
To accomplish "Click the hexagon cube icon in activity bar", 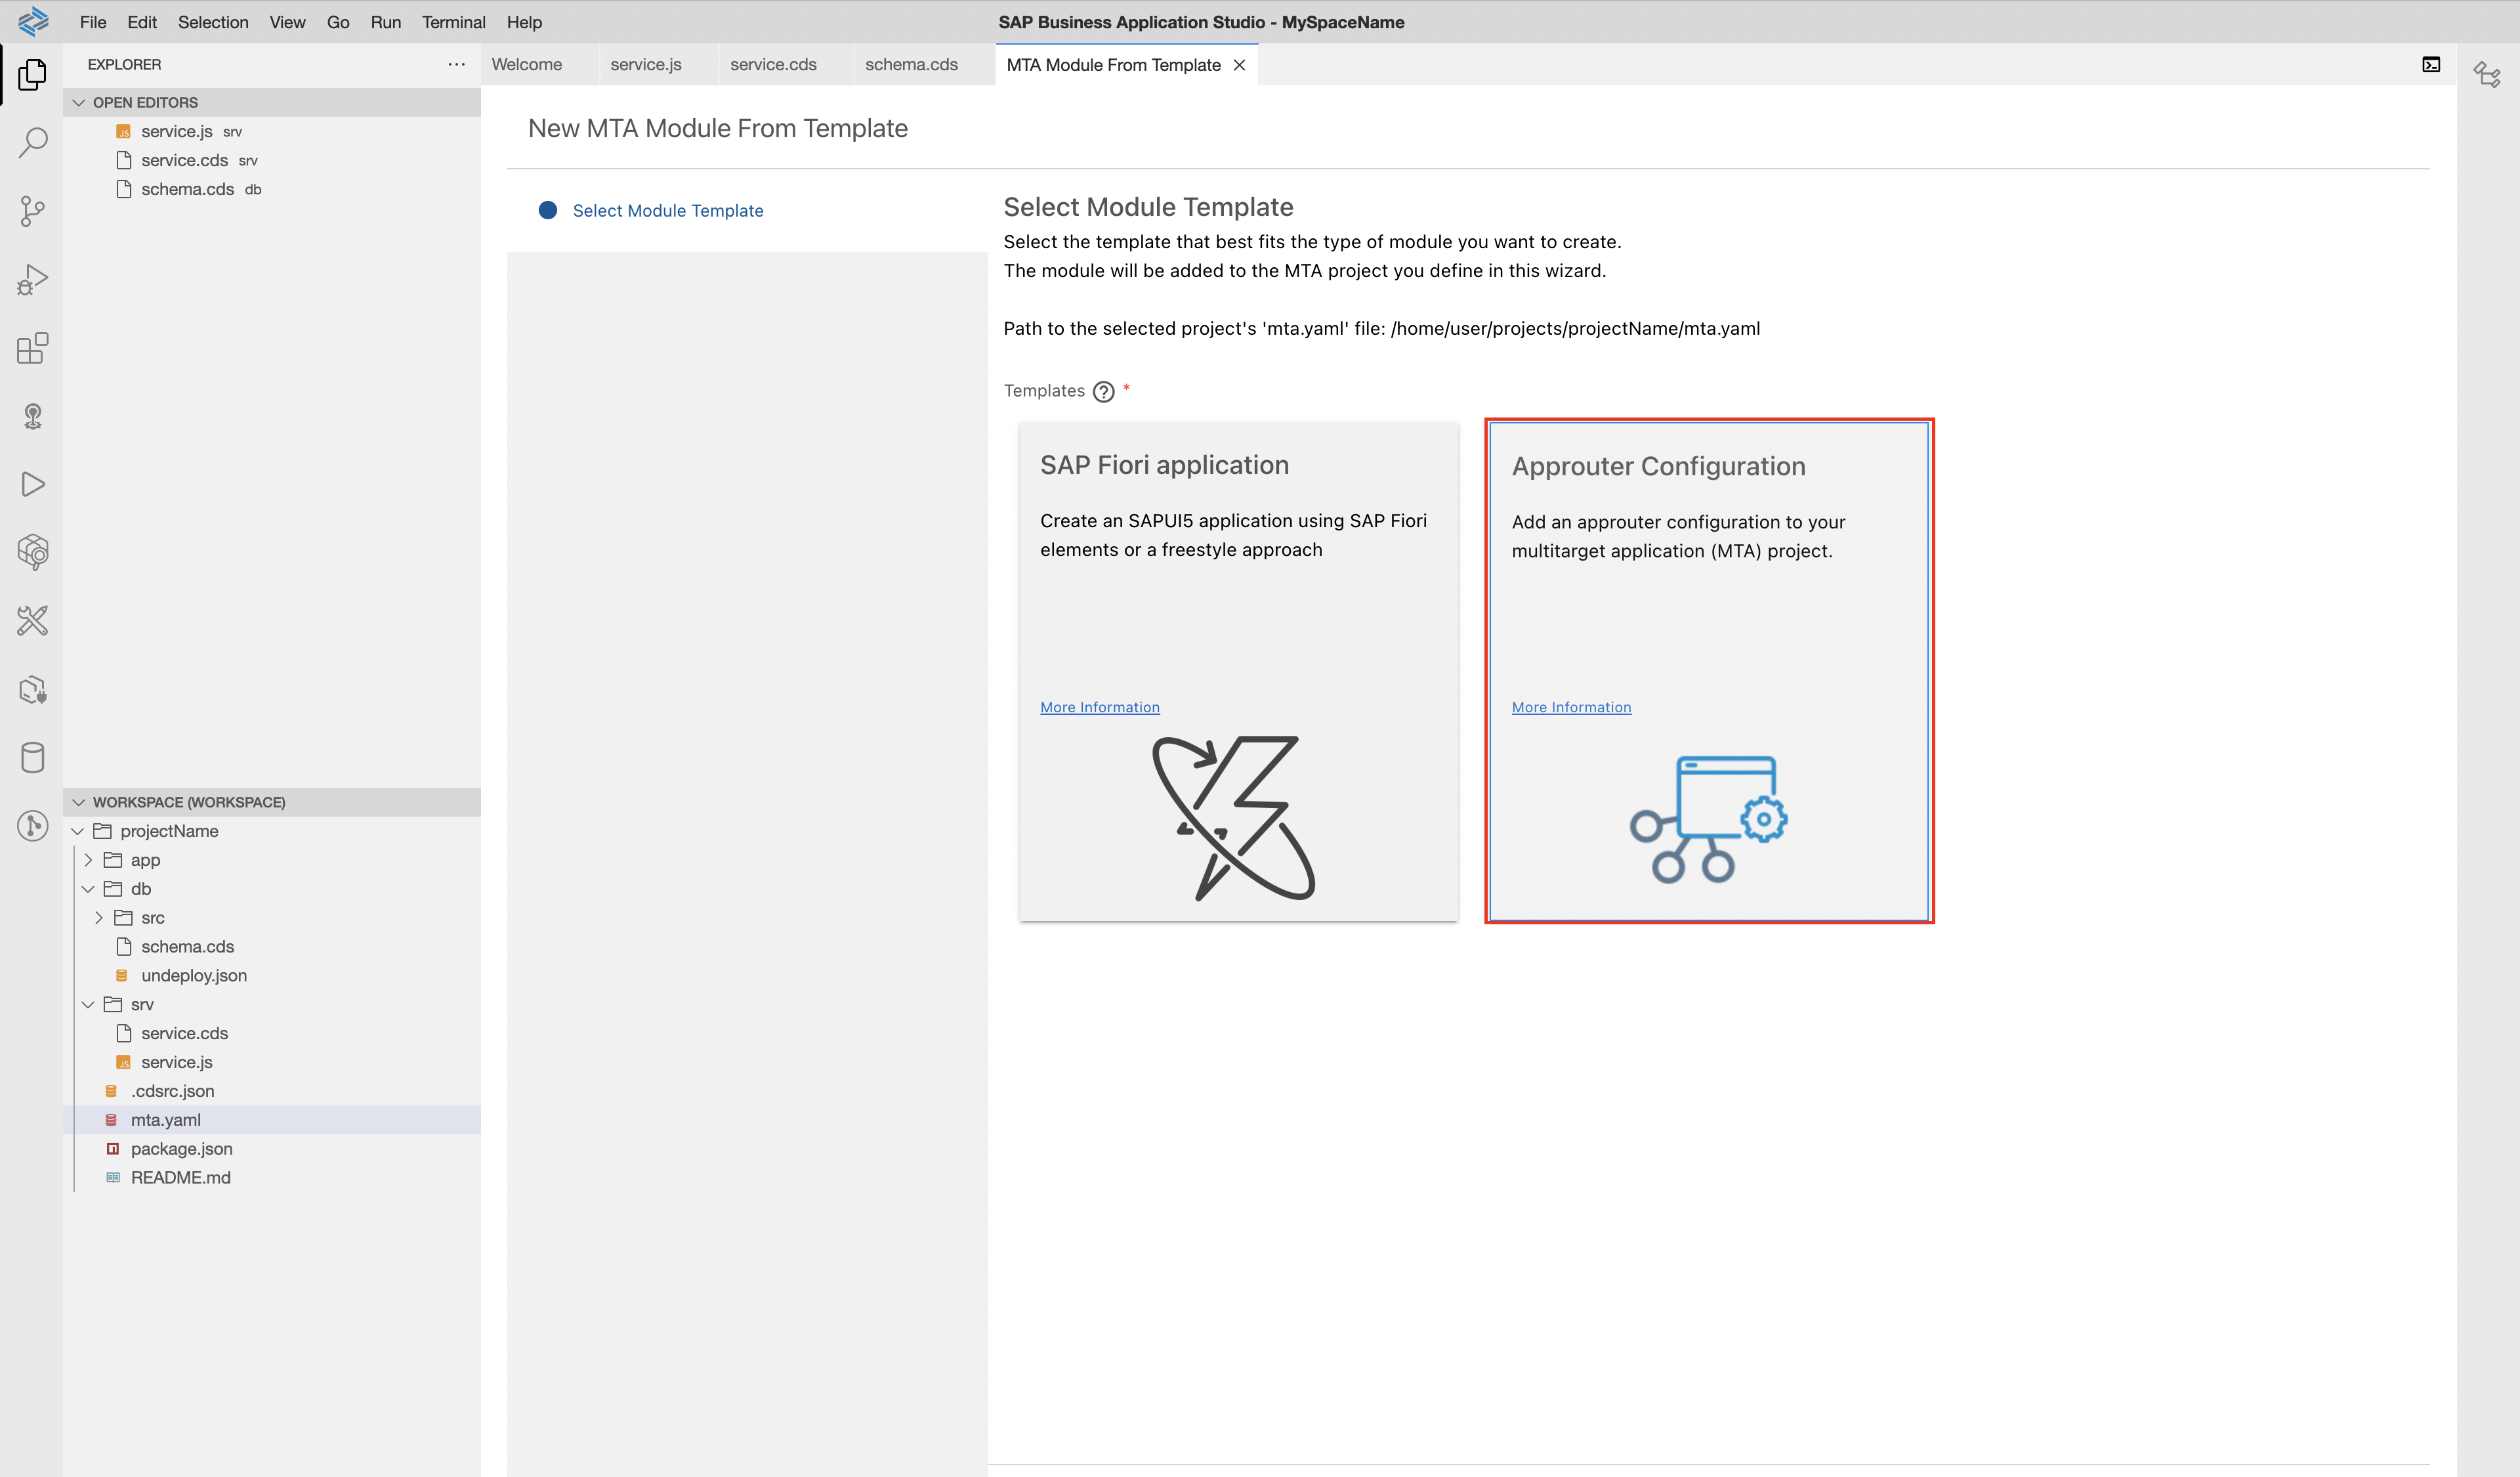I will coord(32,552).
